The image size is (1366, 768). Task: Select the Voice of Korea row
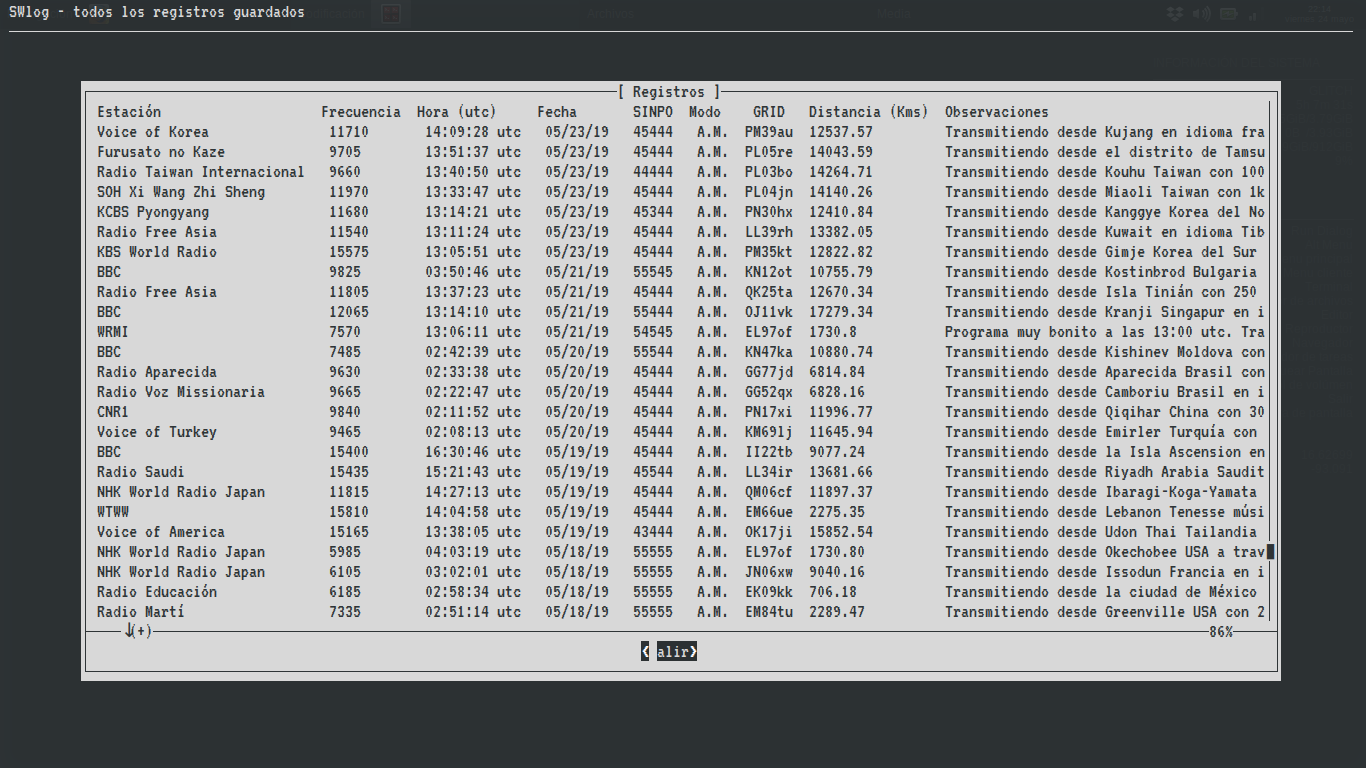(x=681, y=132)
